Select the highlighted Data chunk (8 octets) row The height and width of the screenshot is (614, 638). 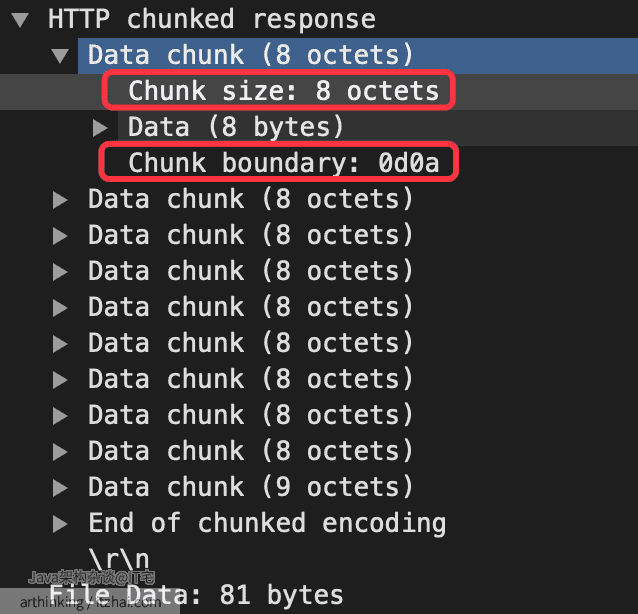[358, 56]
